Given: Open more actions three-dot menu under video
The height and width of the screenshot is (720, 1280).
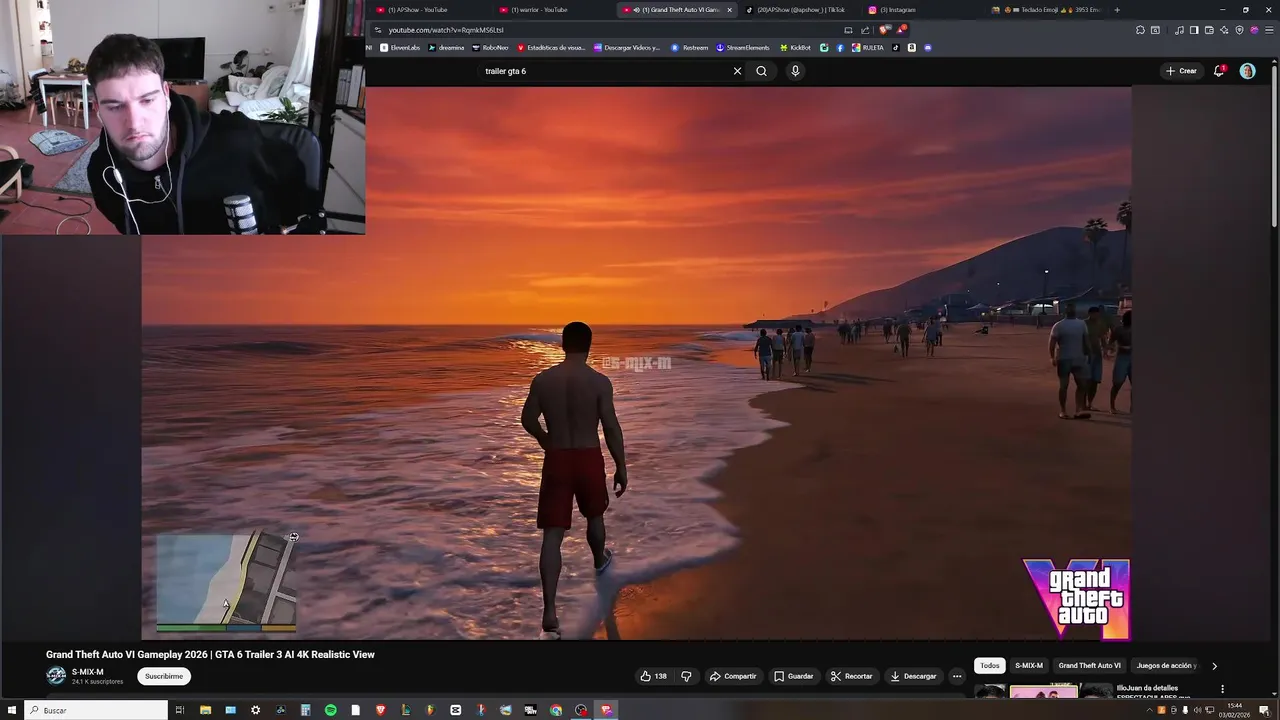Looking at the screenshot, I should pos(957,676).
